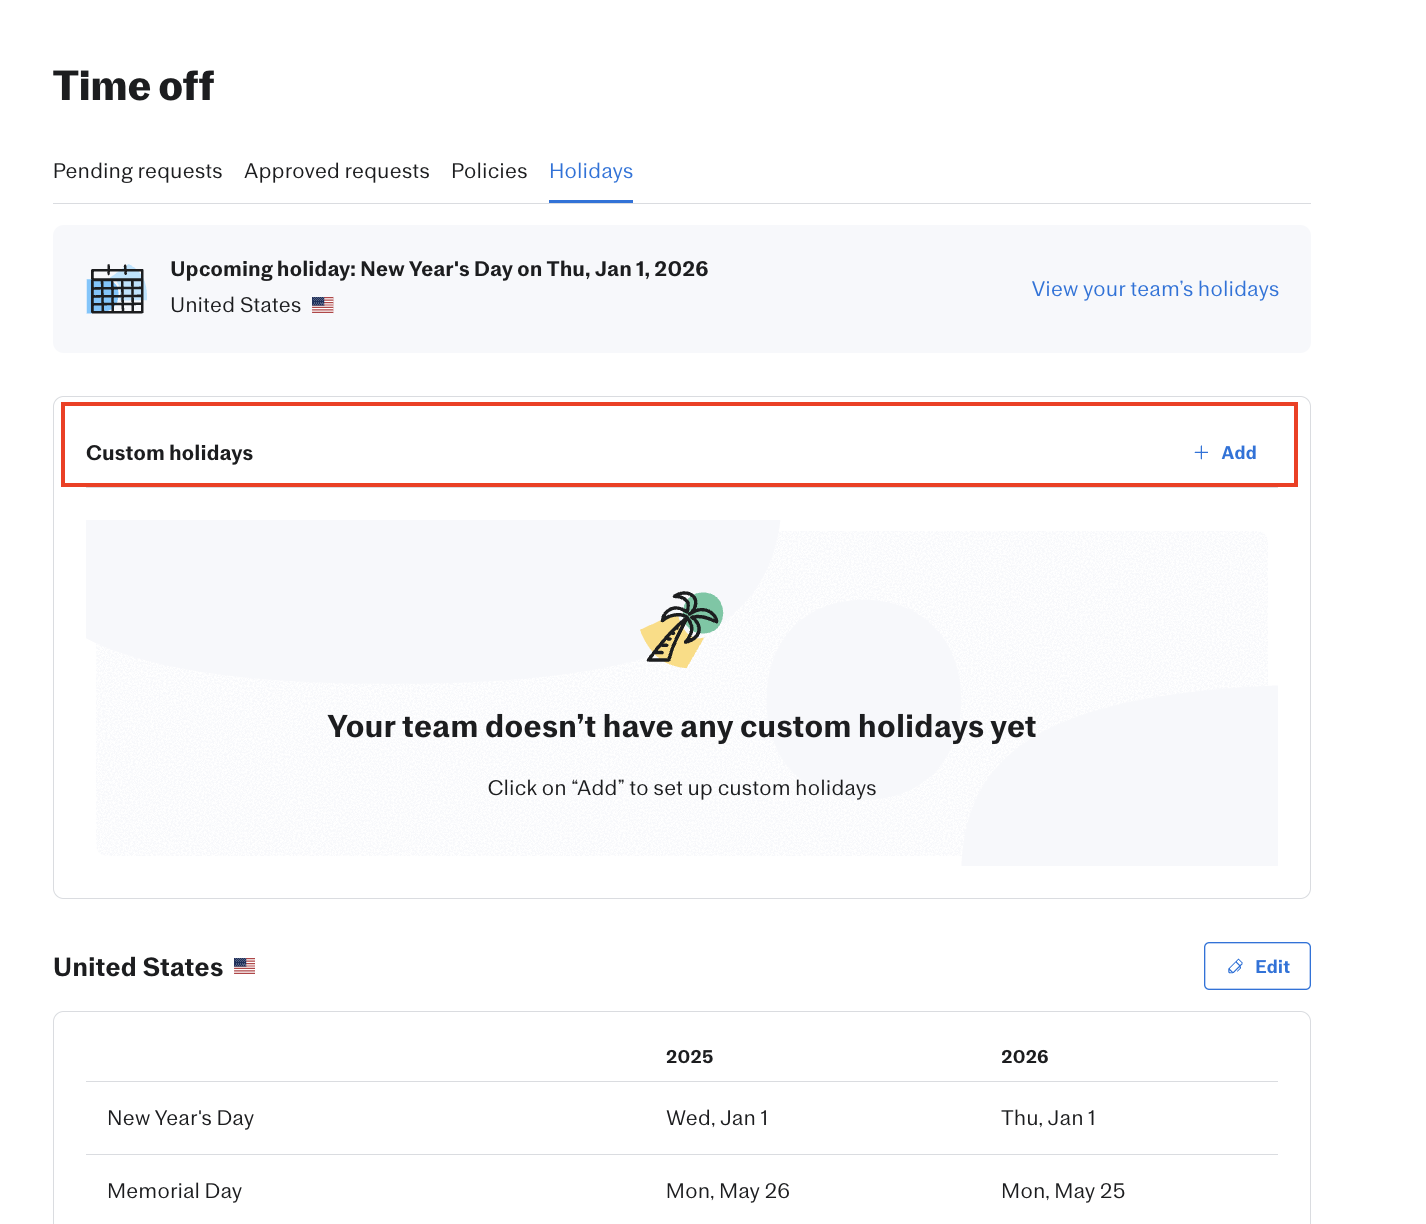Open the View your team's holidays link
The height and width of the screenshot is (1224, 1426).
(1155, 289)
